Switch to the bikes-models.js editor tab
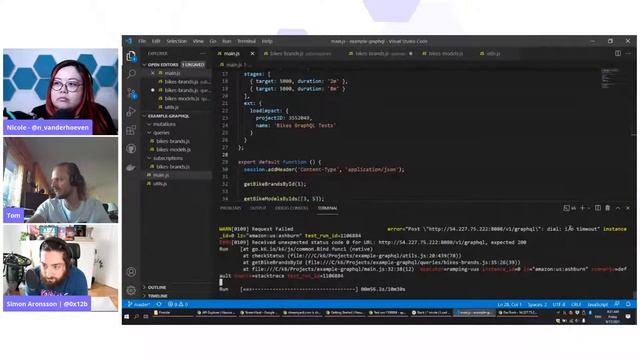The height and width of the screenshot is (360, 640). 445,53
